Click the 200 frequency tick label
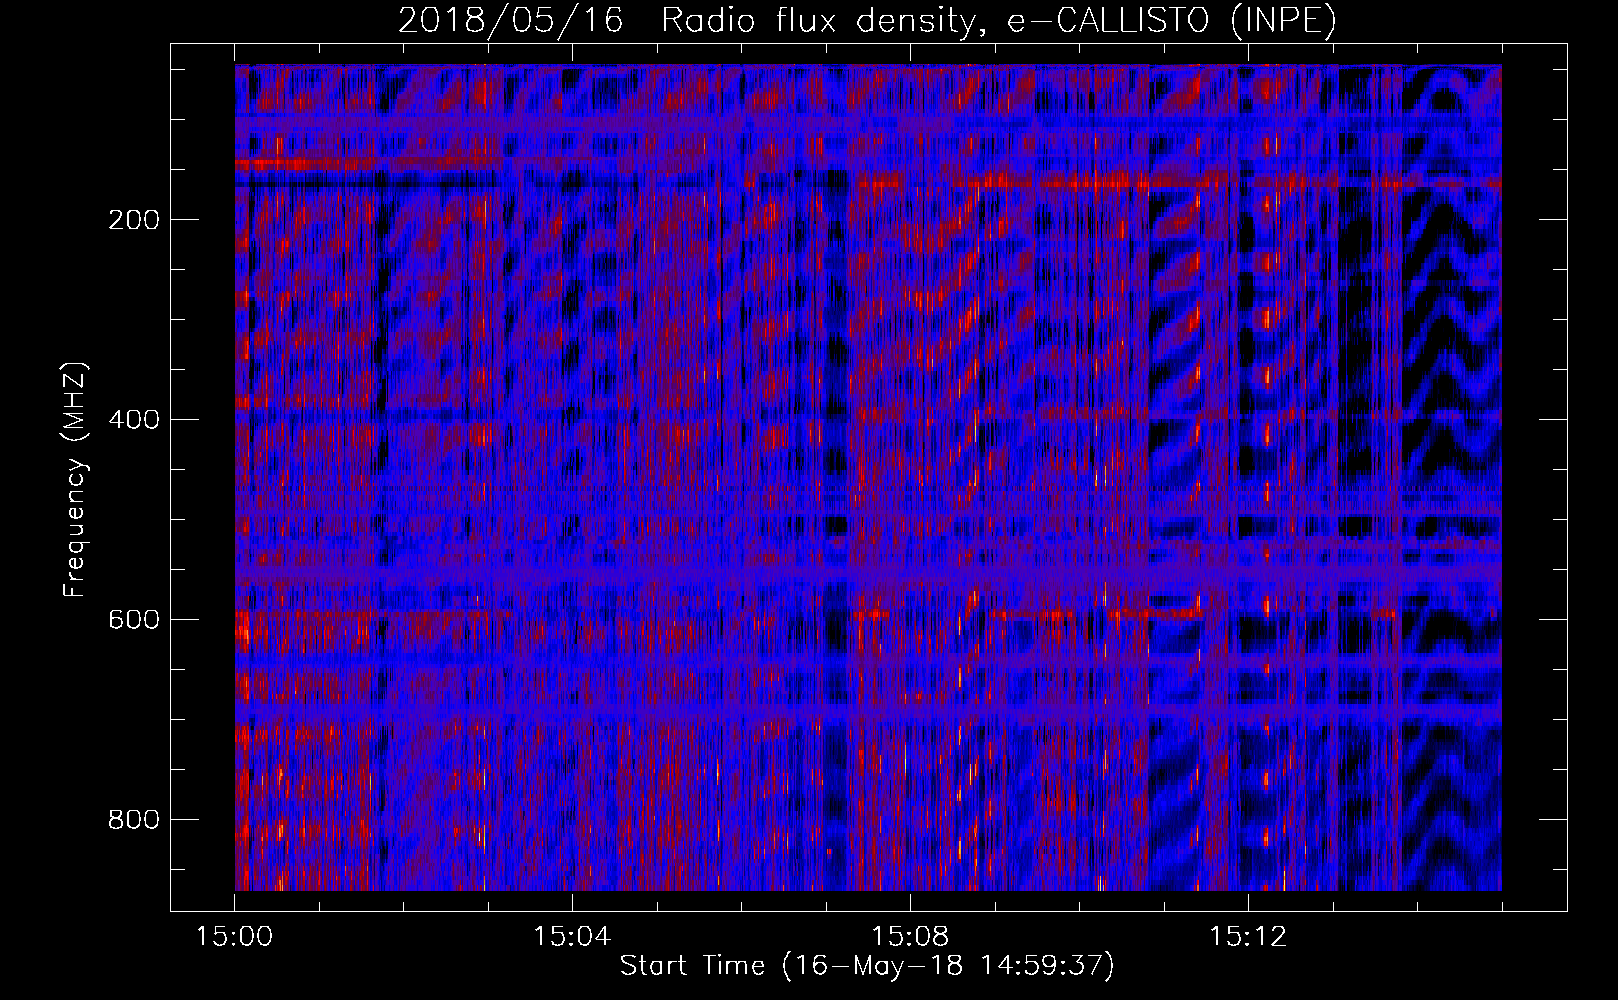This screenshot has width=1618, height=1000. tap(134, 220)
